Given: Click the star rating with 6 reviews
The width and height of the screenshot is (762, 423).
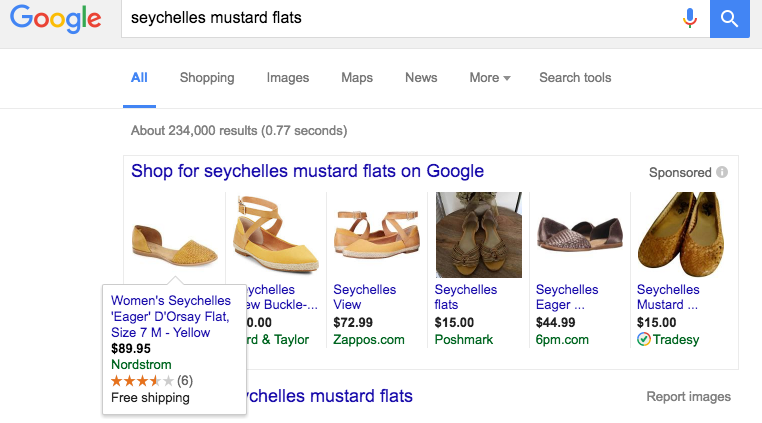Looking at the screenshot, I should coord(152,381).
